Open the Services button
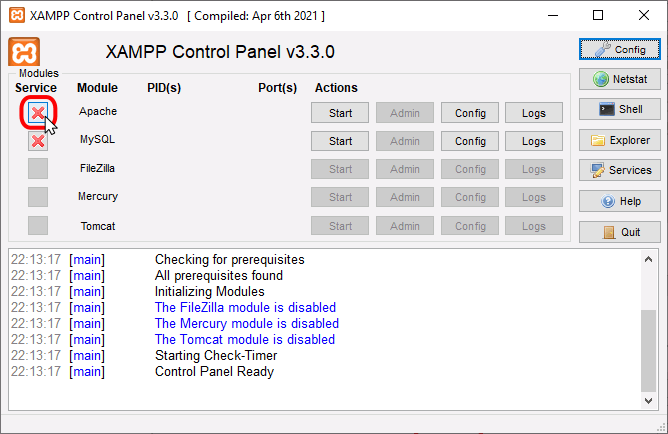 [619, 170]
